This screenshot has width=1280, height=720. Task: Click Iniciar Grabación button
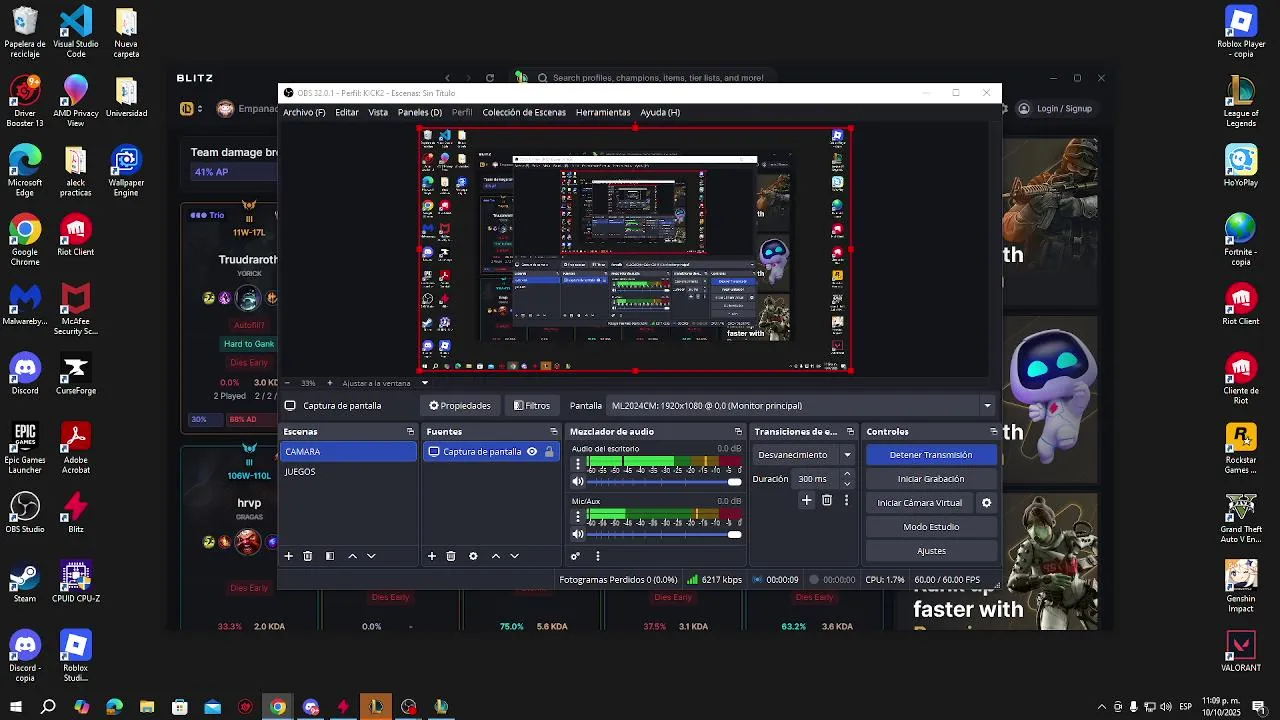pos(931,479)
